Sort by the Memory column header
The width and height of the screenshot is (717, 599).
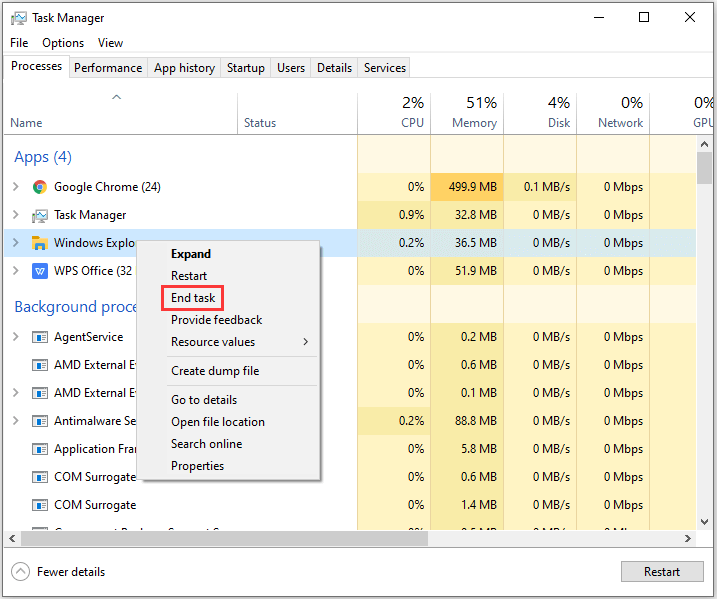pyautogui.click(x=467, y=113)
